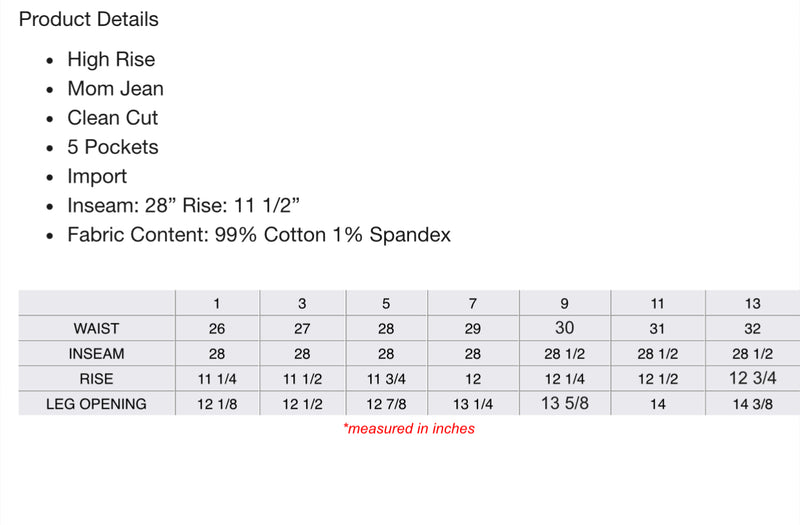
Task: Click the Import bullet item
Action: [x=97, y=177]
